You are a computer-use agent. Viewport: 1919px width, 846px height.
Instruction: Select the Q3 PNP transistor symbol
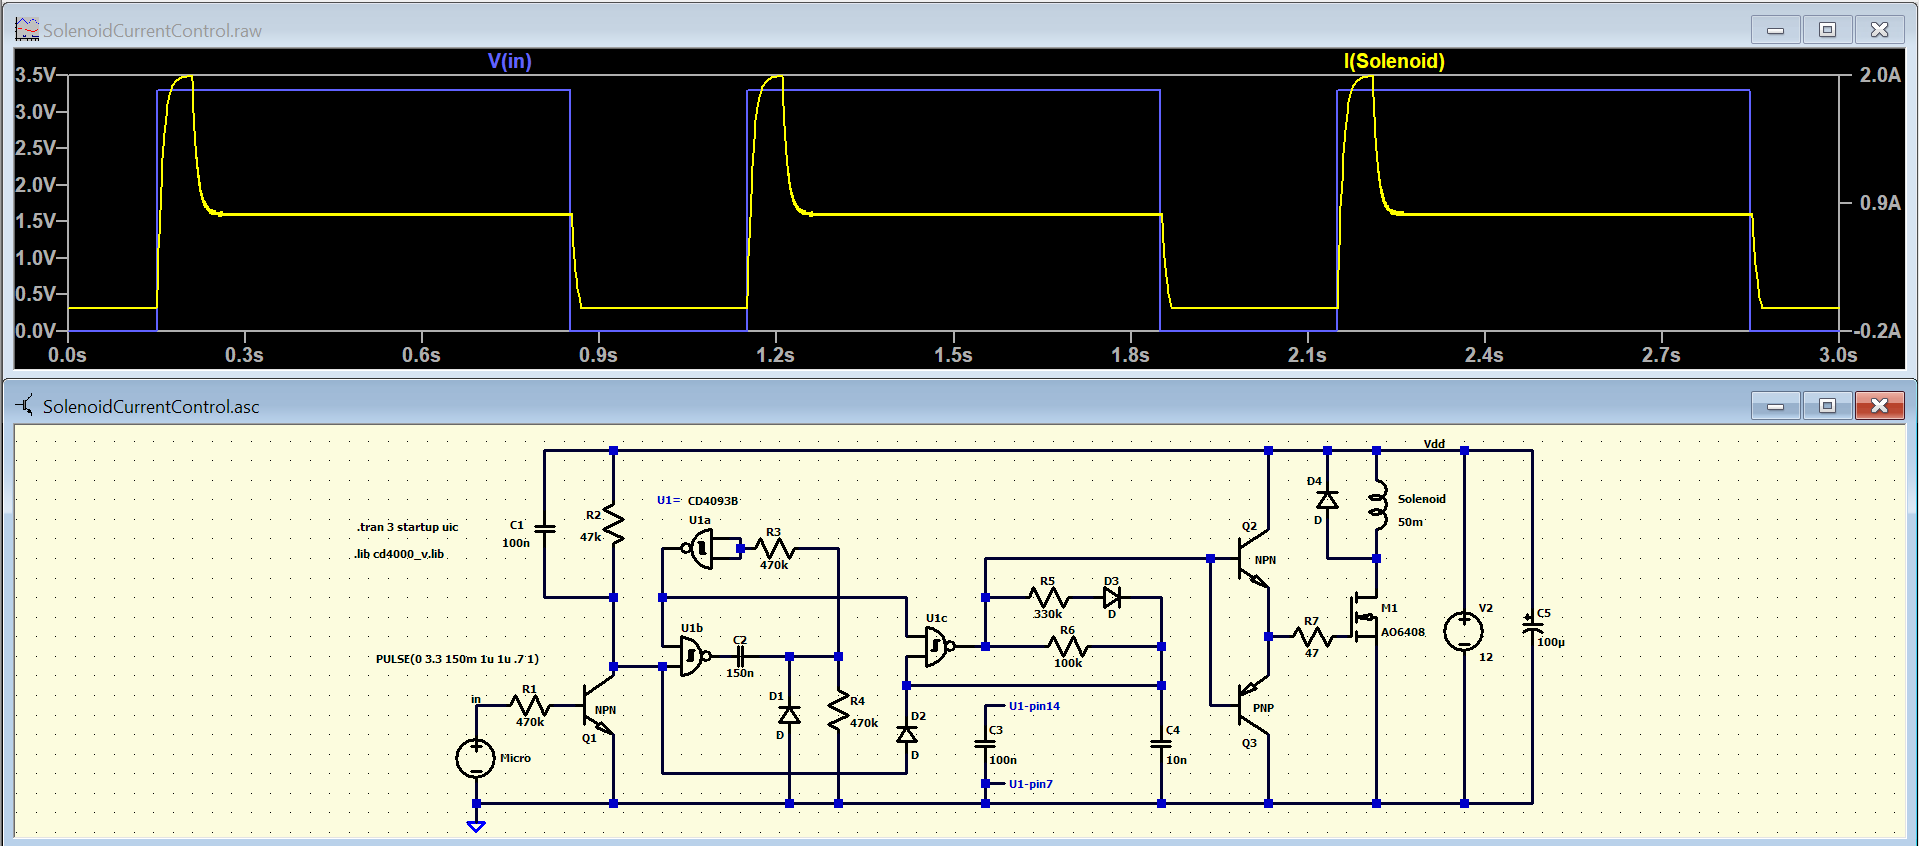point(1253,706)
